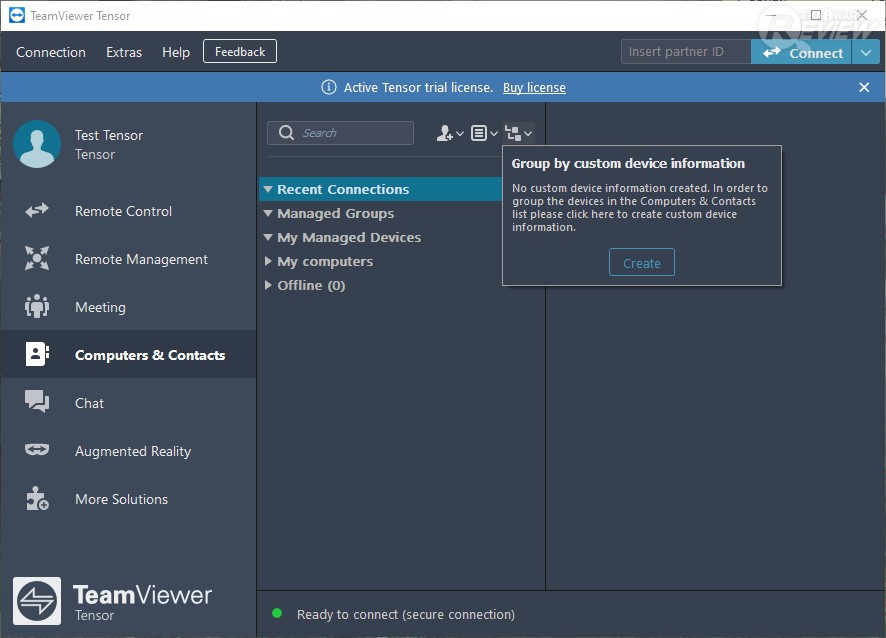Click the Create button in tooltip
Screen dimensions: 886x638
pos(641,263)
